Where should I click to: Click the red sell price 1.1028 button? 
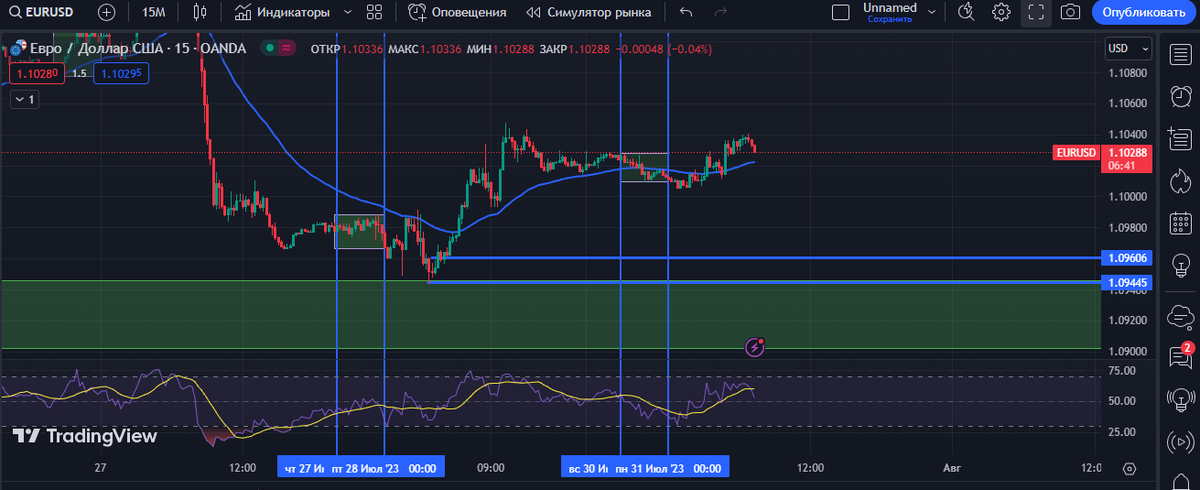[36, 73]
